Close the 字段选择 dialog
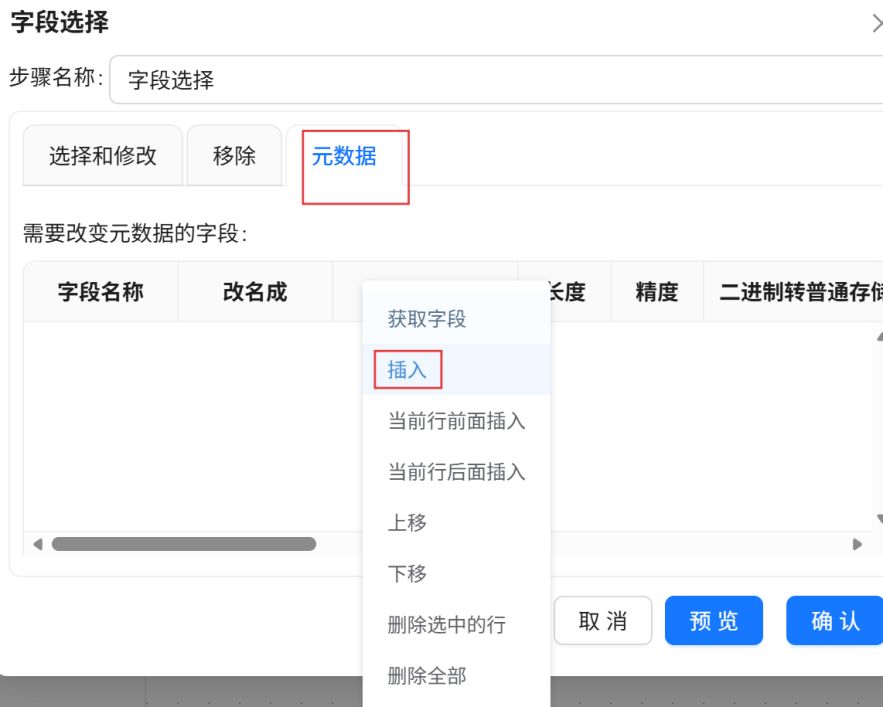 [x=877, y=24]
